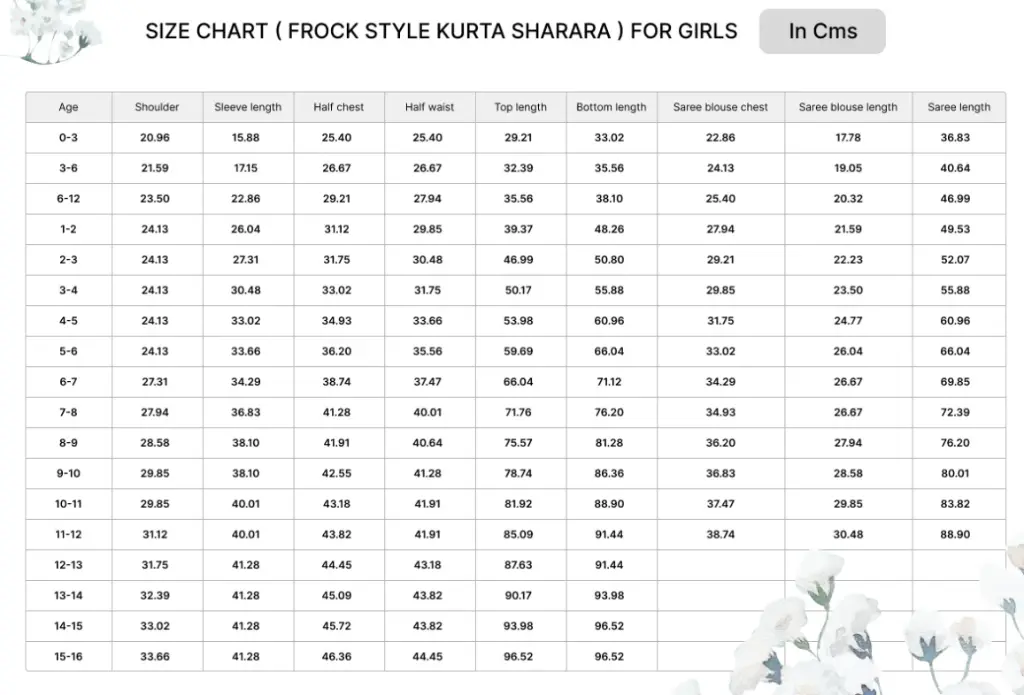The image size is (1024, 695).
Task: Click the Half chest column header
Action: pos(338,107)
